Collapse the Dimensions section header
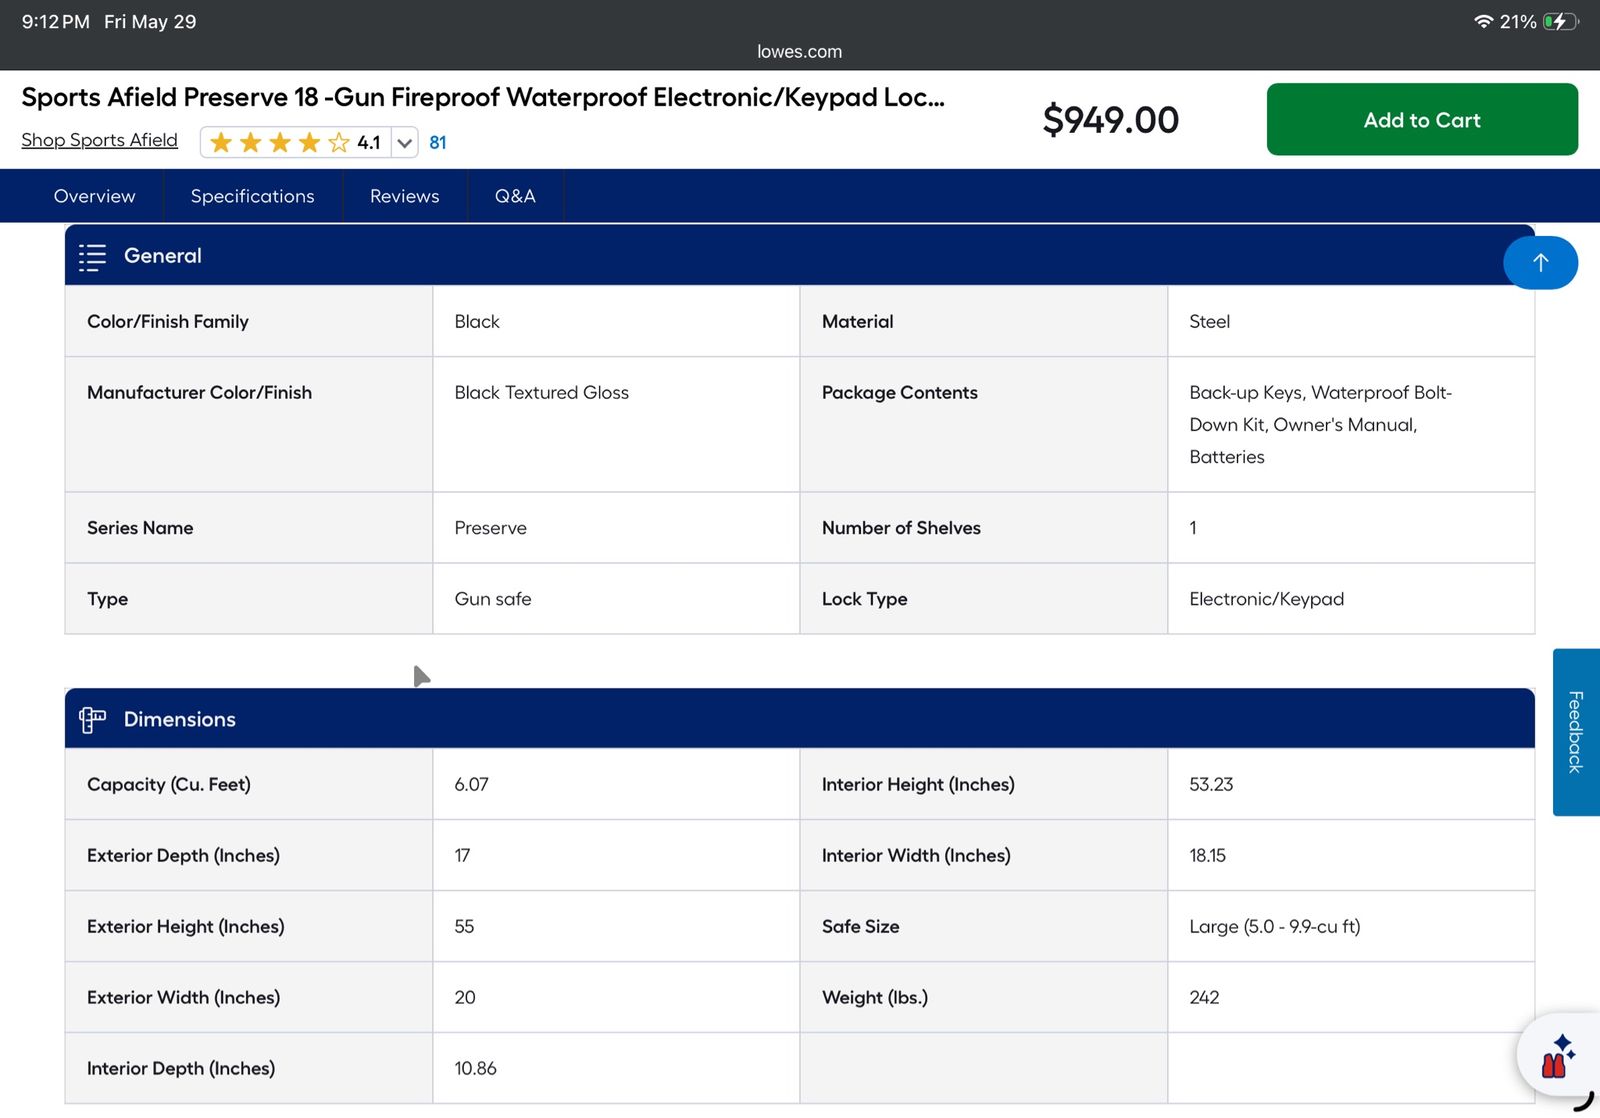Screen dimensions: 1600x1118 [800, 719]
